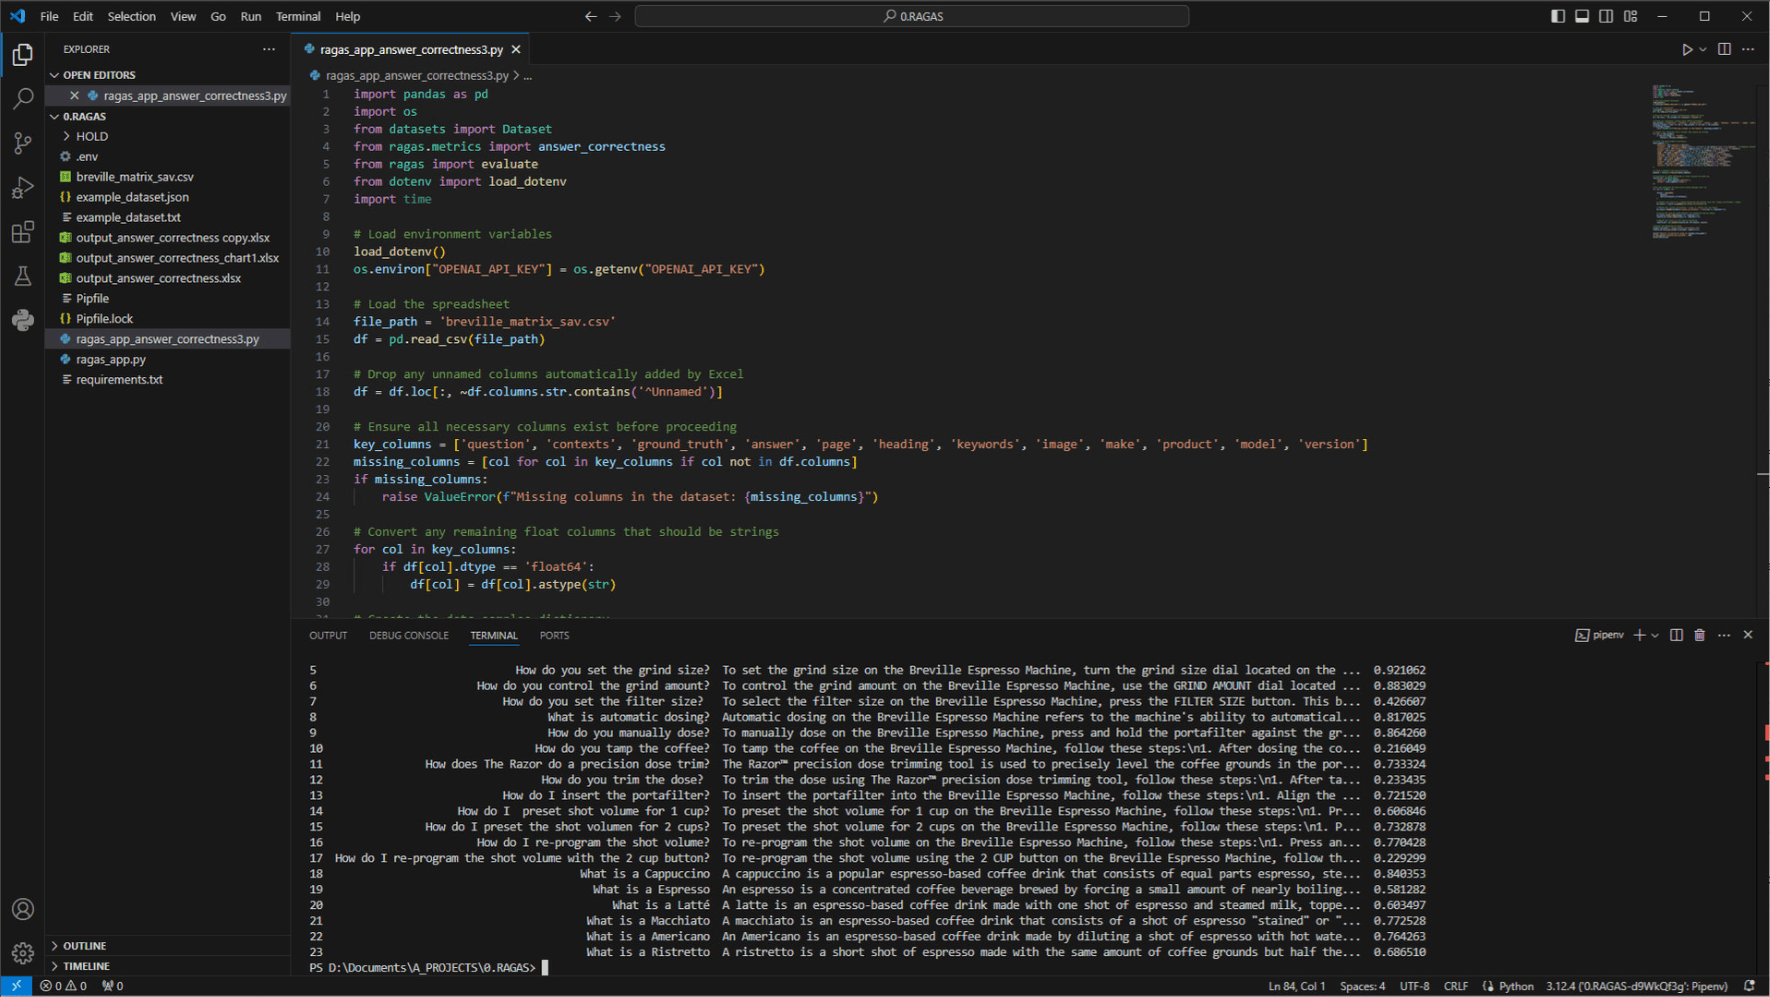Open Source Control view
The height and width of the screenshot is (997, 1770).
point(22,143)
